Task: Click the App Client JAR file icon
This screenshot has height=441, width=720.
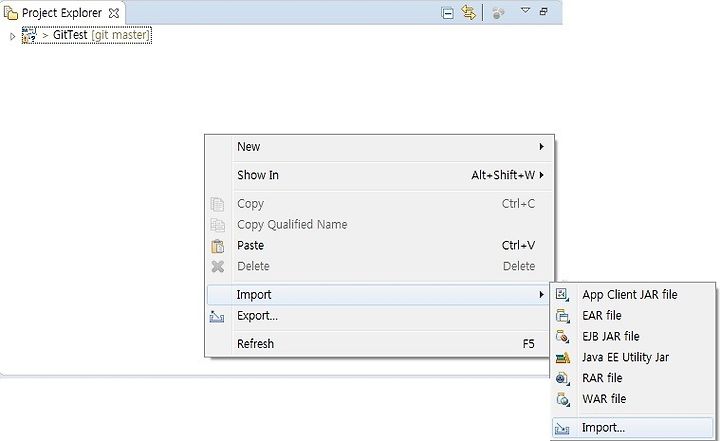Action: 562,294
